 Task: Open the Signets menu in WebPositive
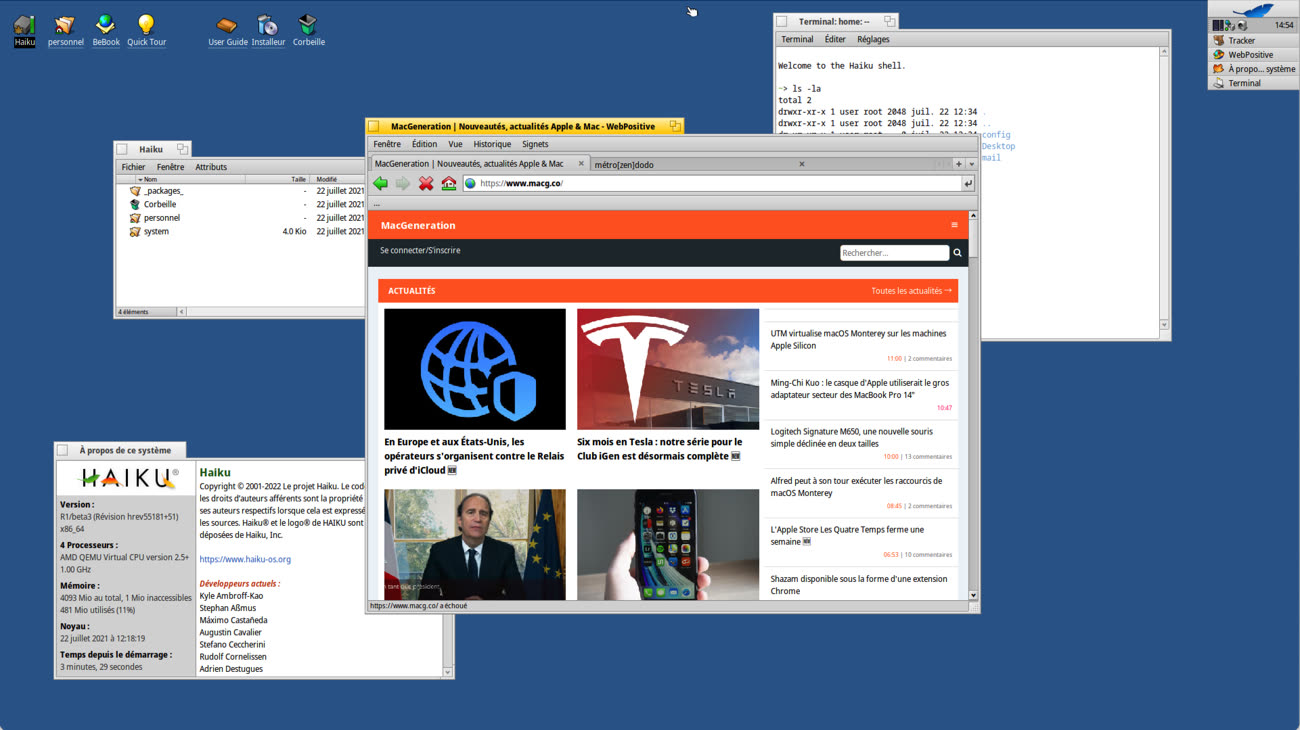[535, 144]
